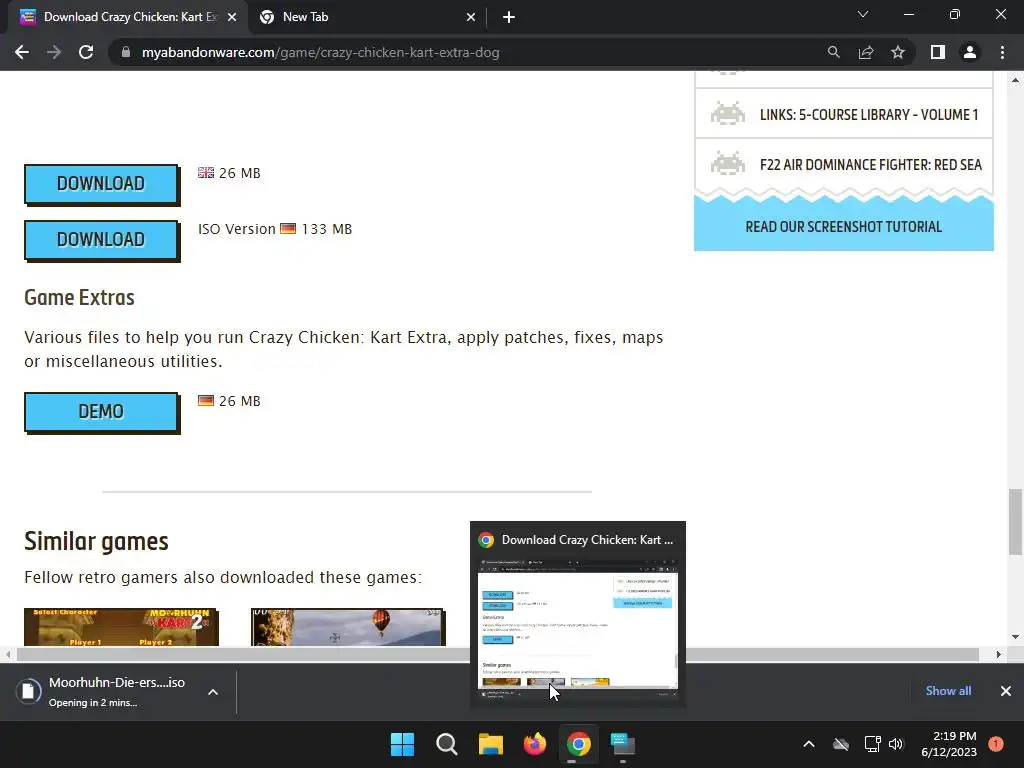This screenshot has height=768, width=1024.
Task: Read our screenshot tutorial link
Action: click(844, 227)
